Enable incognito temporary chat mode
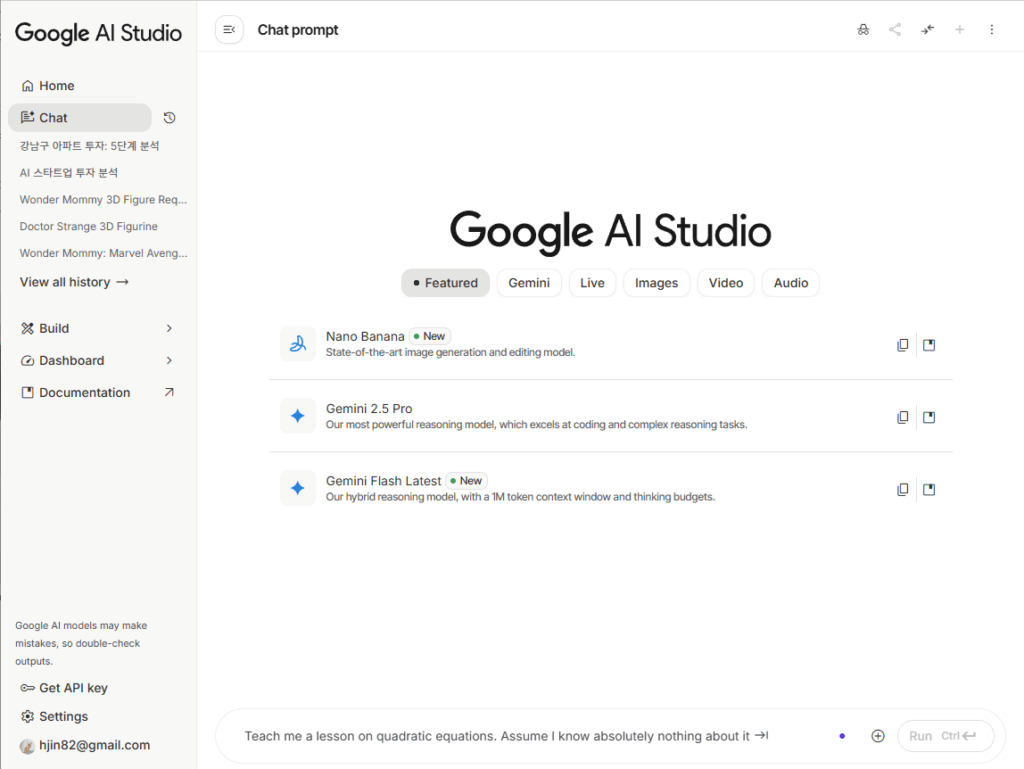 863,29
